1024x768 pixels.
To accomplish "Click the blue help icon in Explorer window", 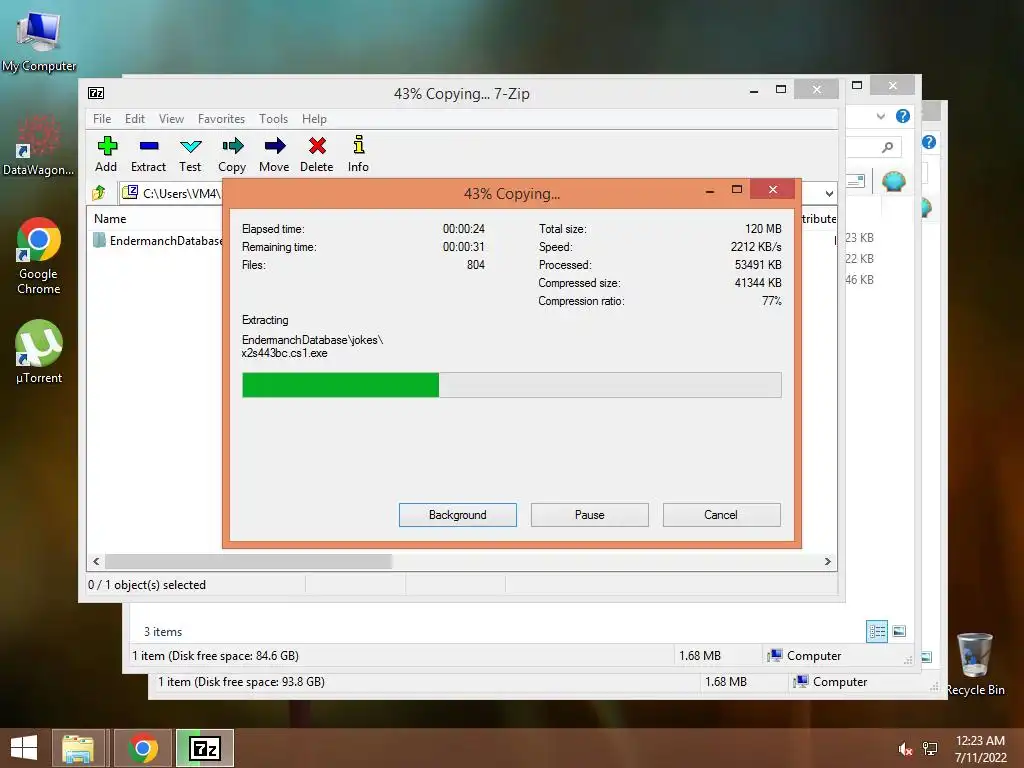I will 903,116.
